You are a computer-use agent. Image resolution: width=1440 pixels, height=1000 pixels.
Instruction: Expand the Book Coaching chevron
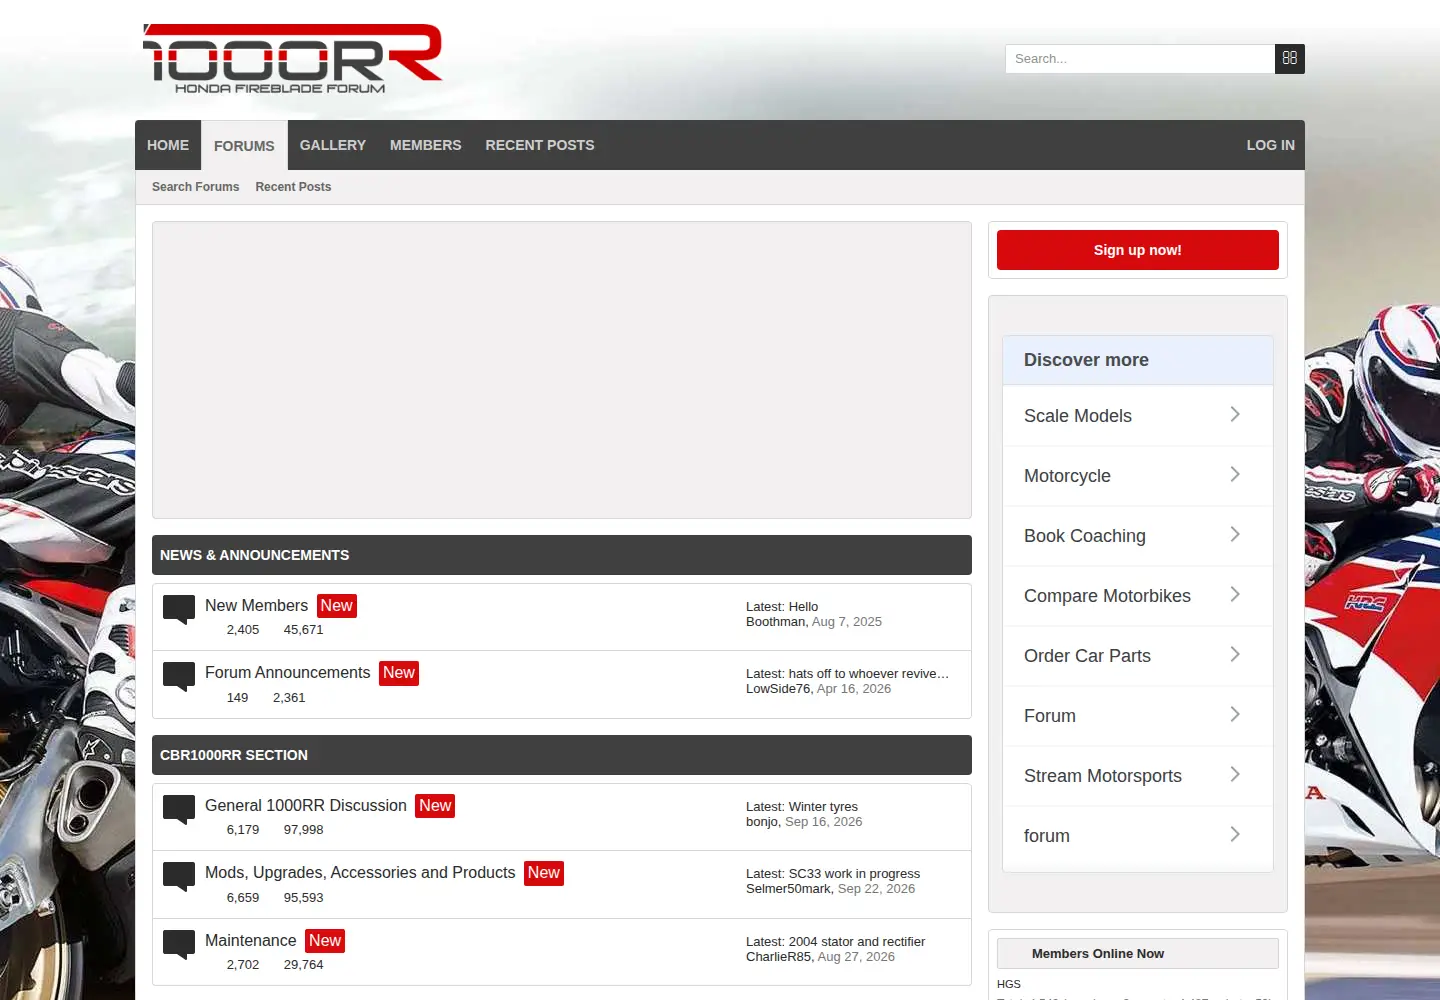tap(1235, 534)
